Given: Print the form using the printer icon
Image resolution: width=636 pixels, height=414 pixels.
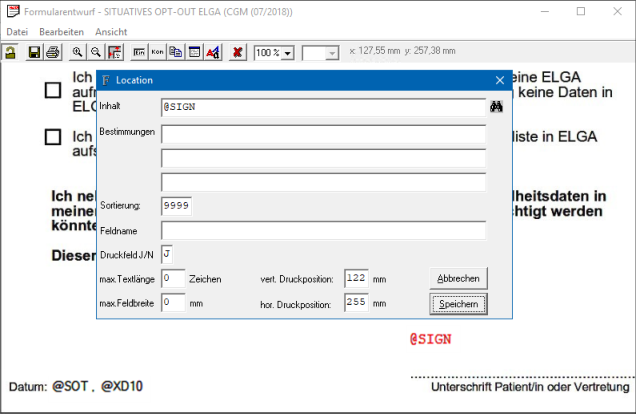Looking at the screenshot, I should click(x=53, y=52).
